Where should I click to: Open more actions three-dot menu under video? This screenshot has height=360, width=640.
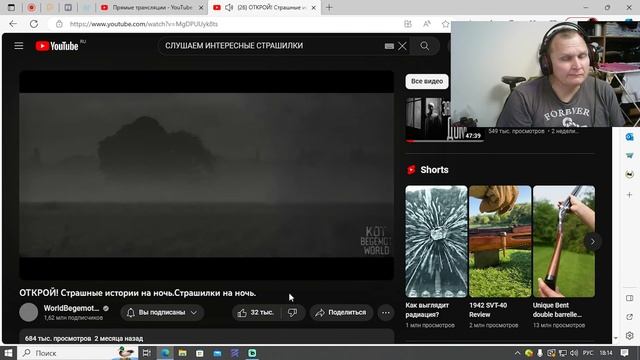(386, 313)
